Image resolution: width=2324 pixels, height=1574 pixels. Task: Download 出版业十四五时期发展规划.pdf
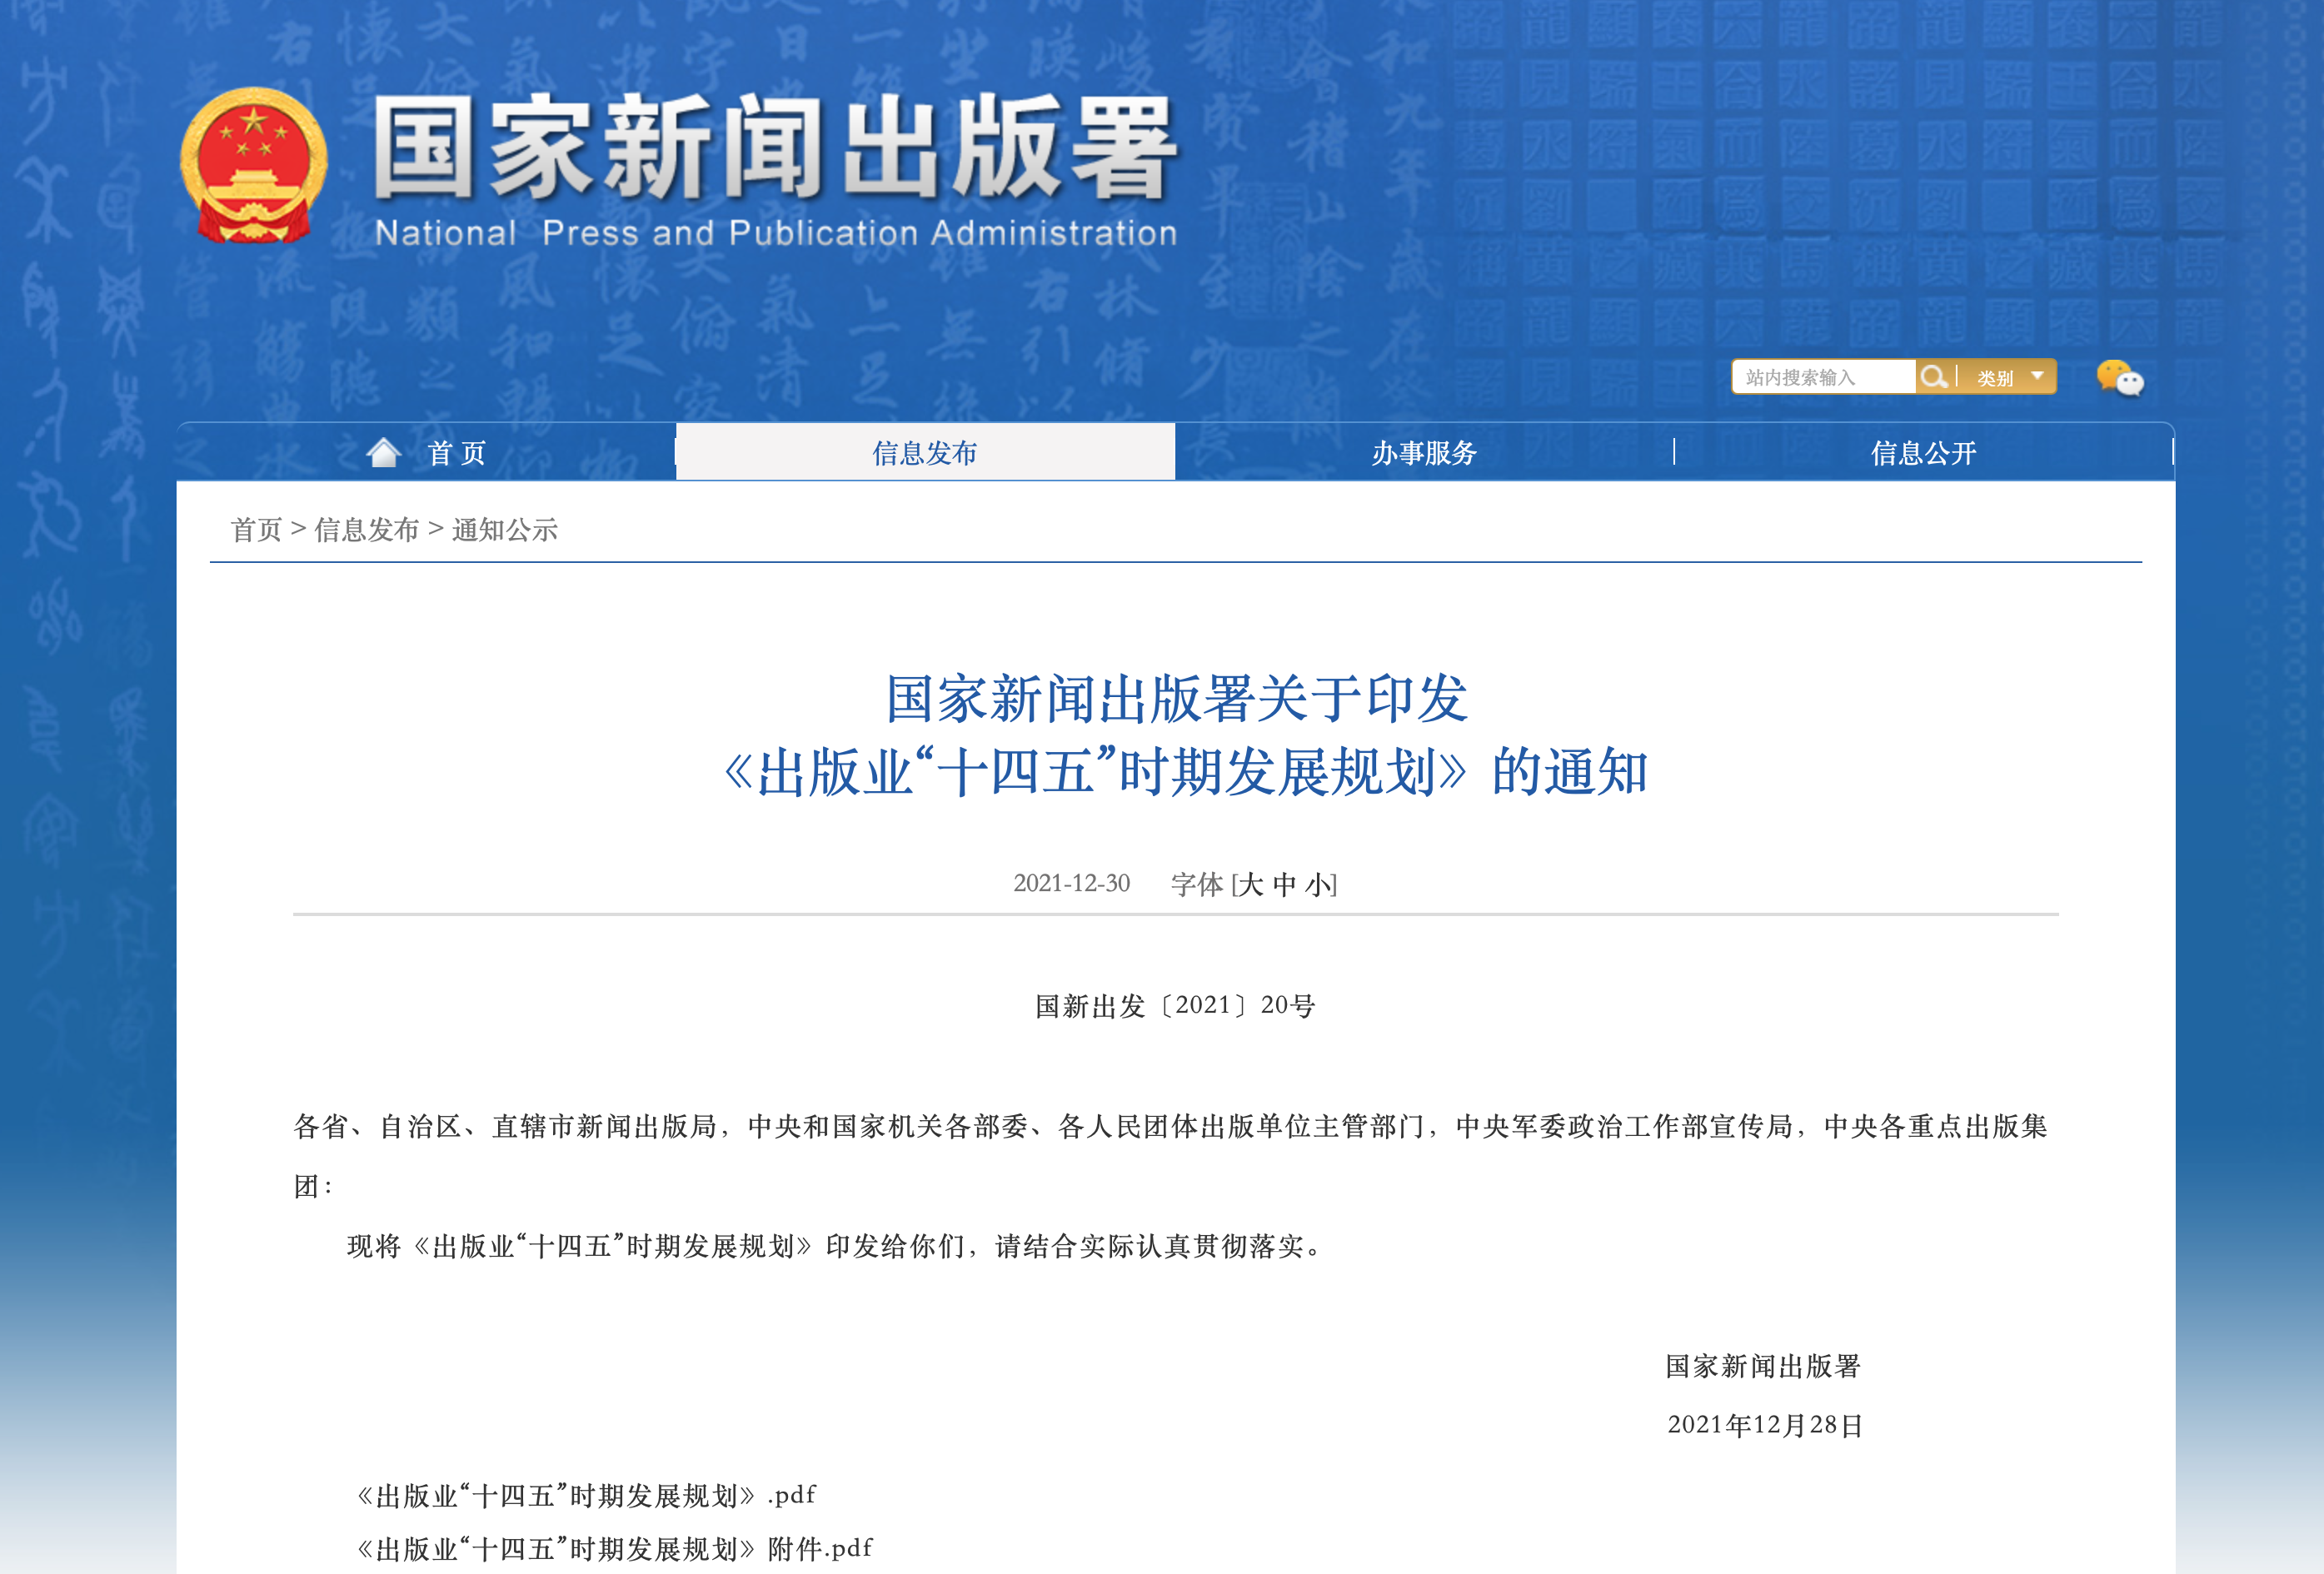click(587, 1495)
